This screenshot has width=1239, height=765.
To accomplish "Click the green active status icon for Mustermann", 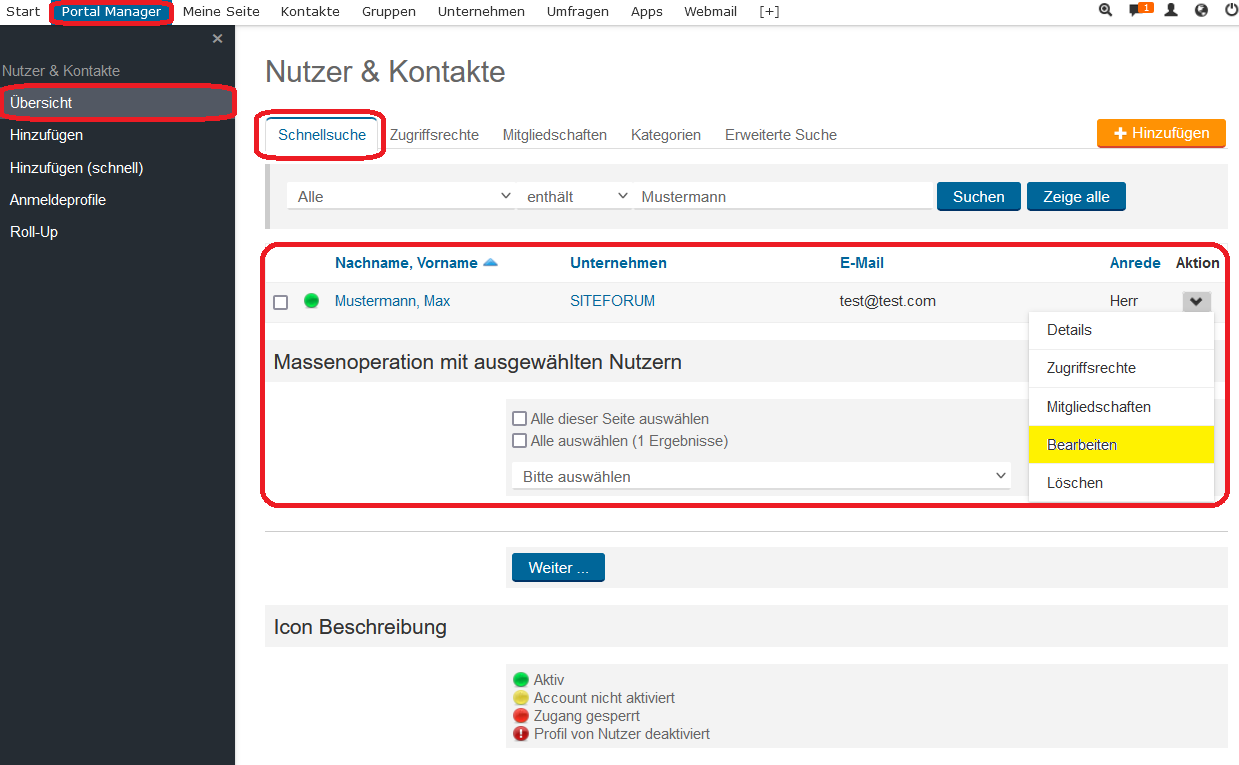I will 311,301.
